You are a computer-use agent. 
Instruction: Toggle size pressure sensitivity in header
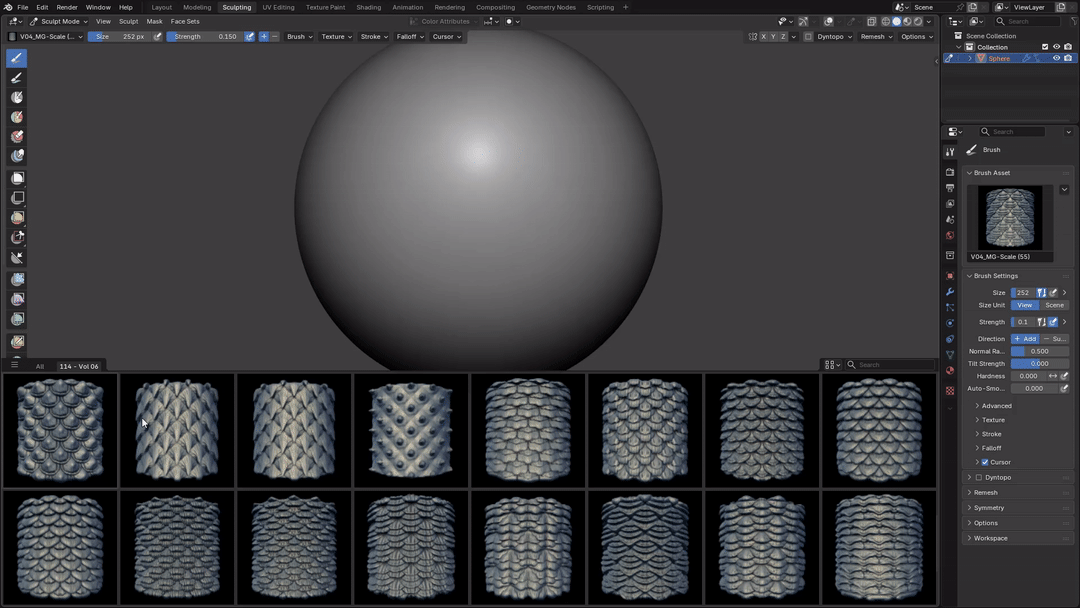tap(158, 36)
